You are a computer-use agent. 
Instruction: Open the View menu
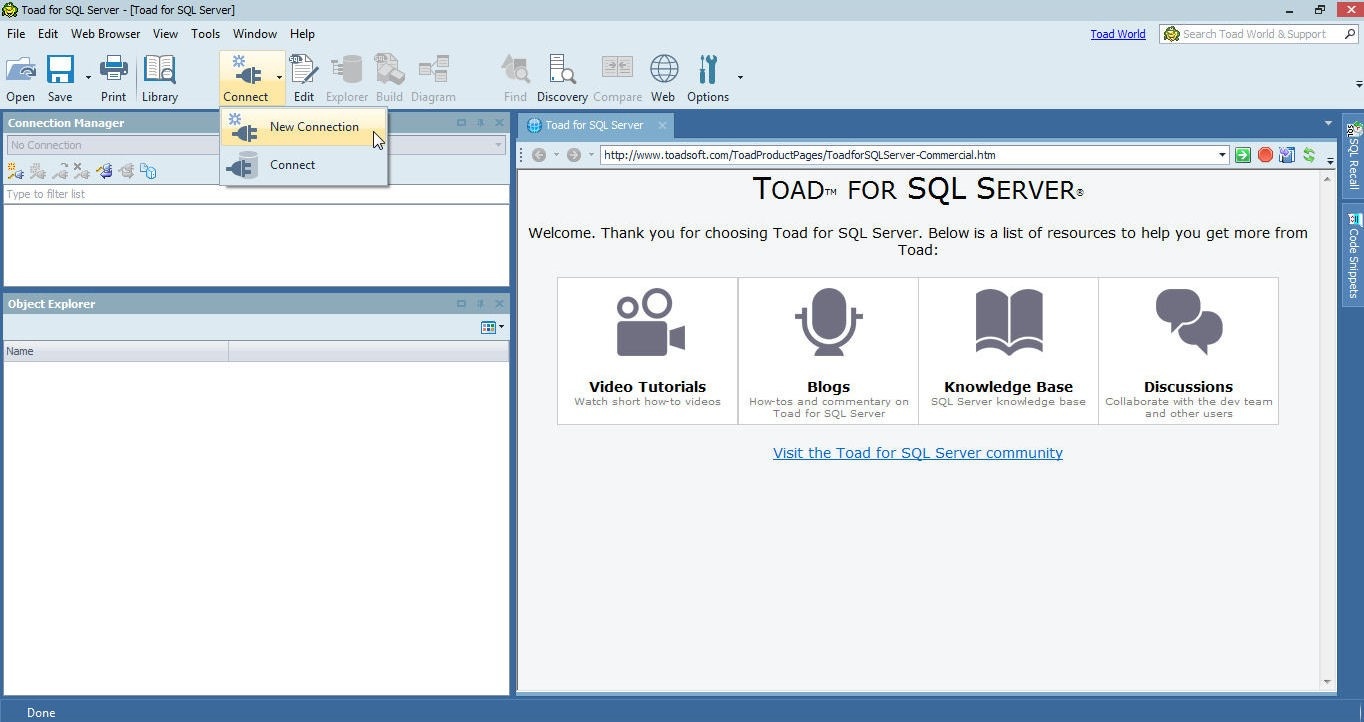165,33
